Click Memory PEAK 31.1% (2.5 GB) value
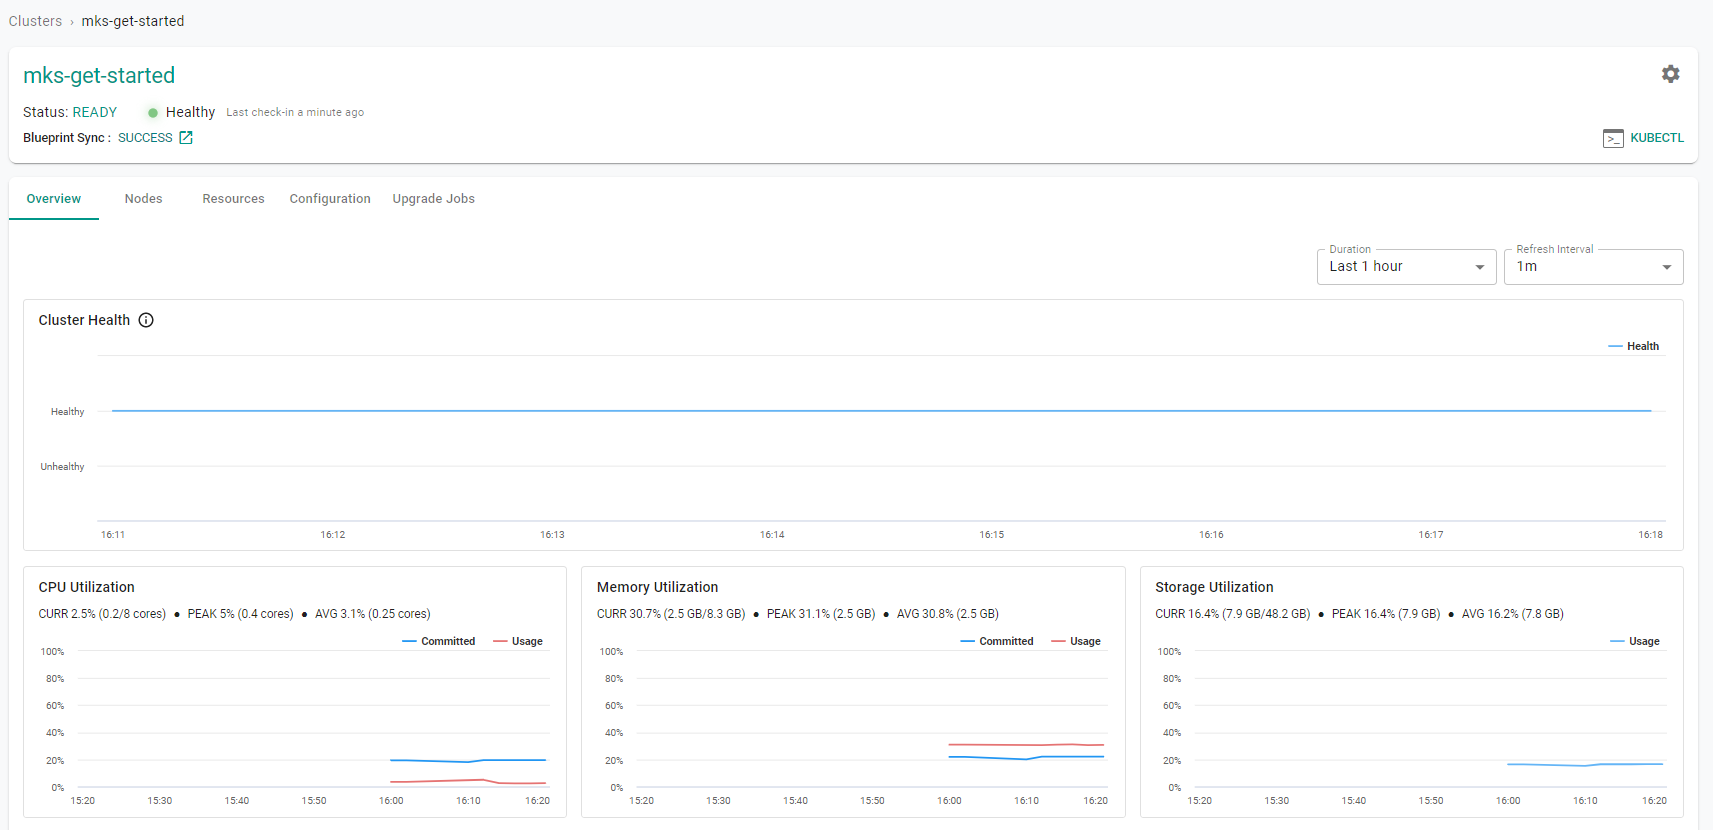The image size is (1713, 830). pos(821,614)
